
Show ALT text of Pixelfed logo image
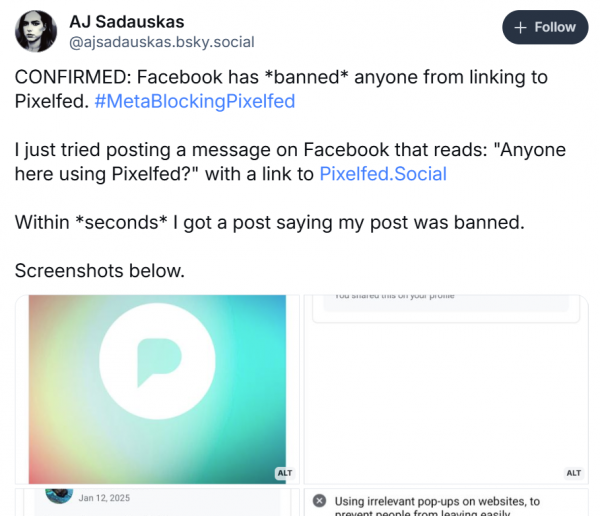[283, 473]
